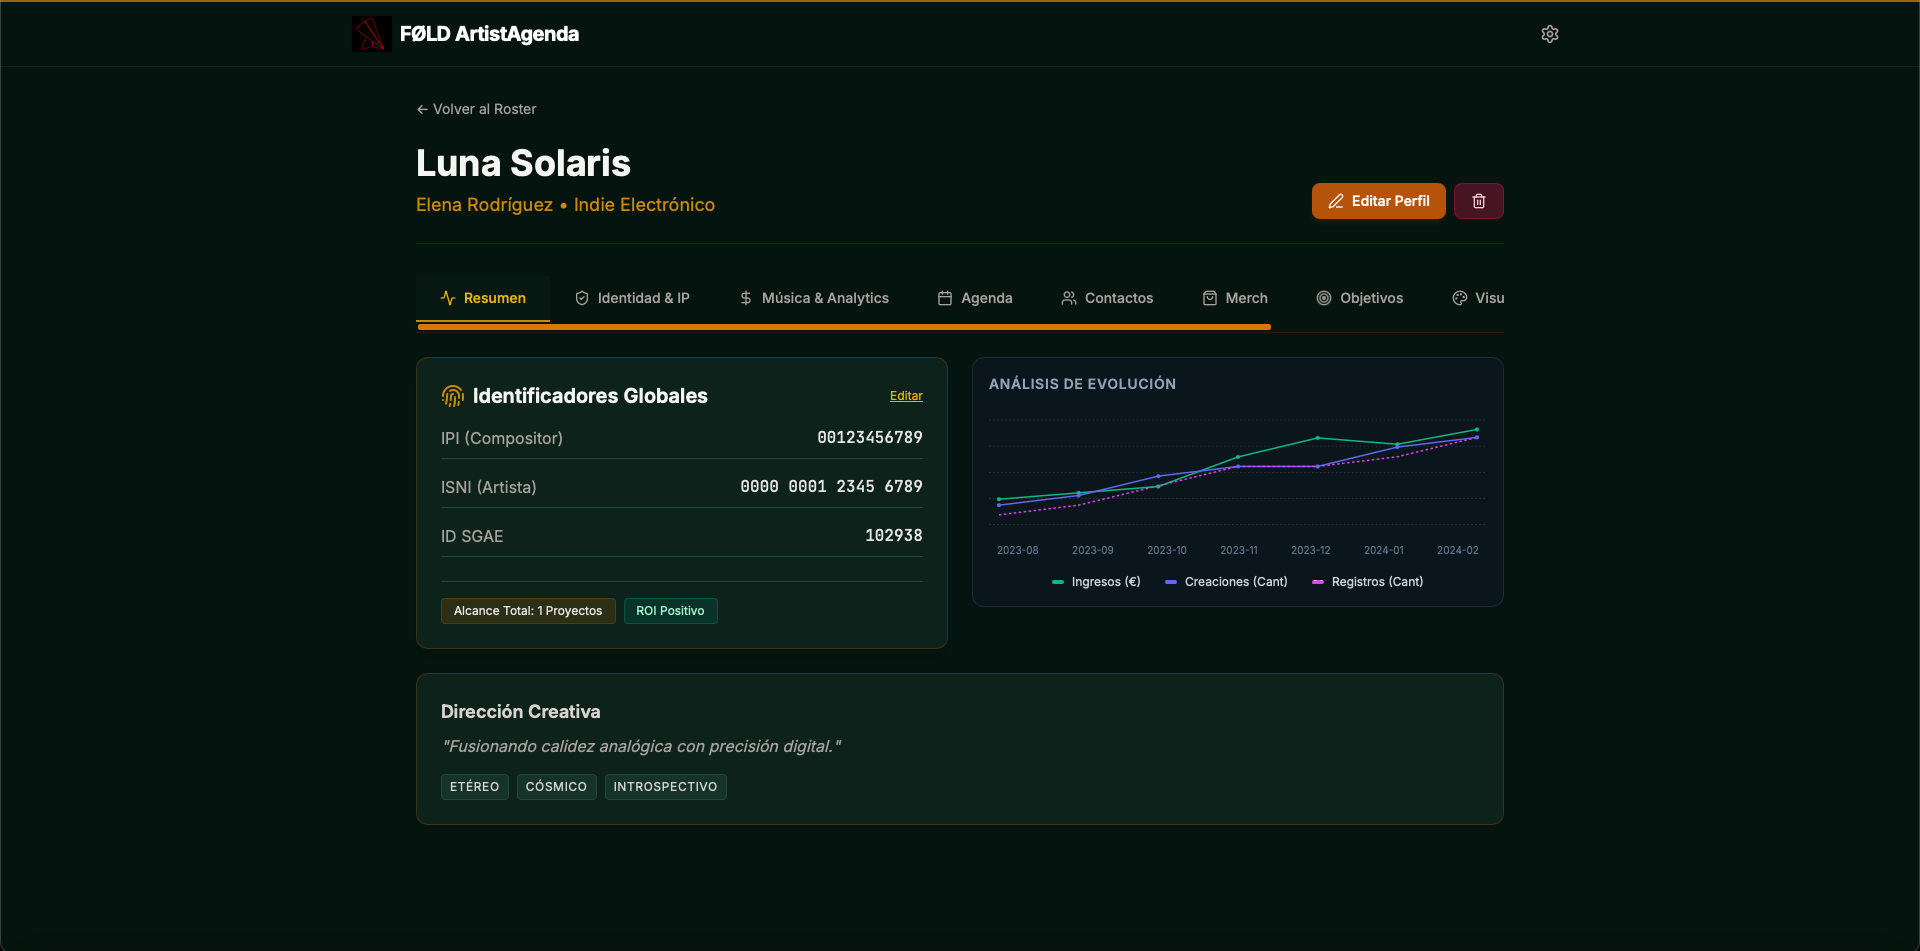Toggle Ingresos (€) legend series

coord(1096,582)
